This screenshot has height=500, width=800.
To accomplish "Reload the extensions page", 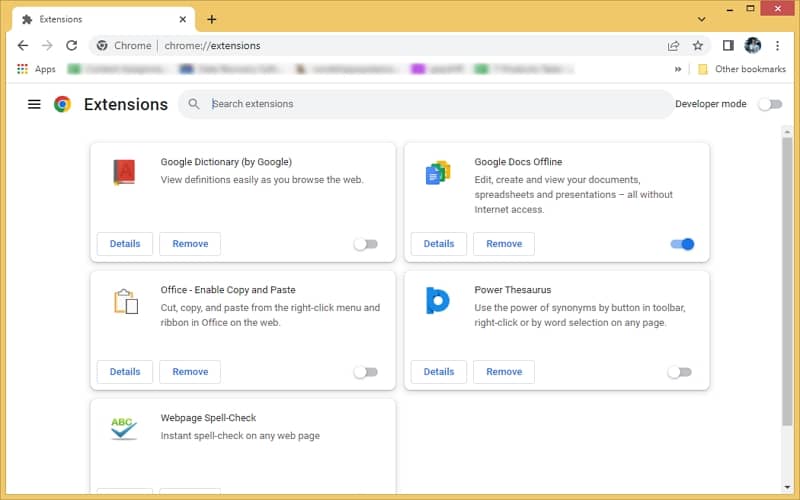I will click(x=71, y=45).
